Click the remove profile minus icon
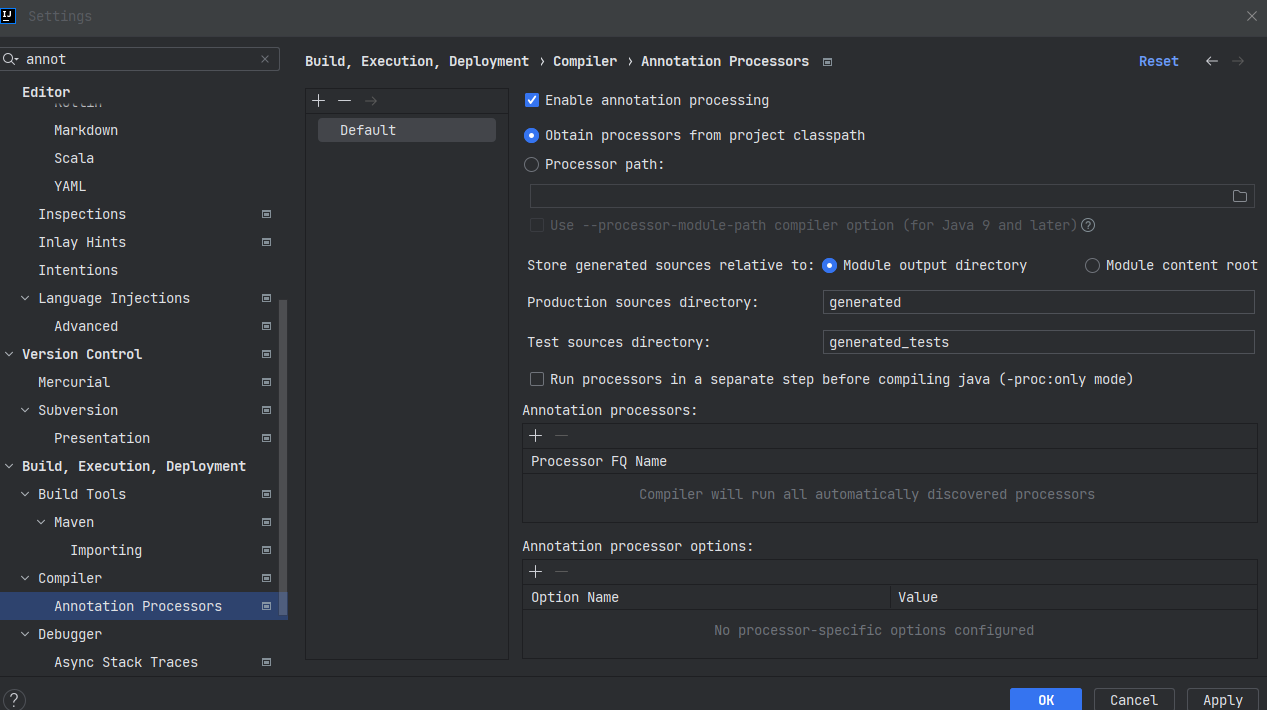The height and width of the screenshot is (710, 1267). point(344,101)
